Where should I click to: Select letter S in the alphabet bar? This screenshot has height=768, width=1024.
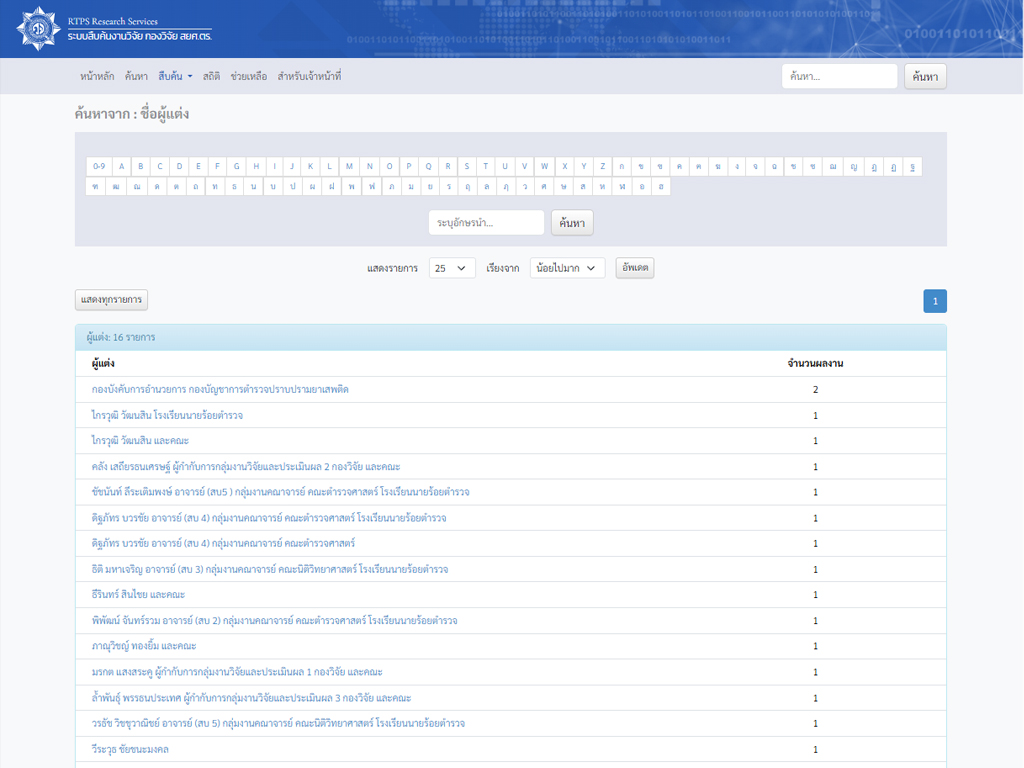[x=466, y=166]
